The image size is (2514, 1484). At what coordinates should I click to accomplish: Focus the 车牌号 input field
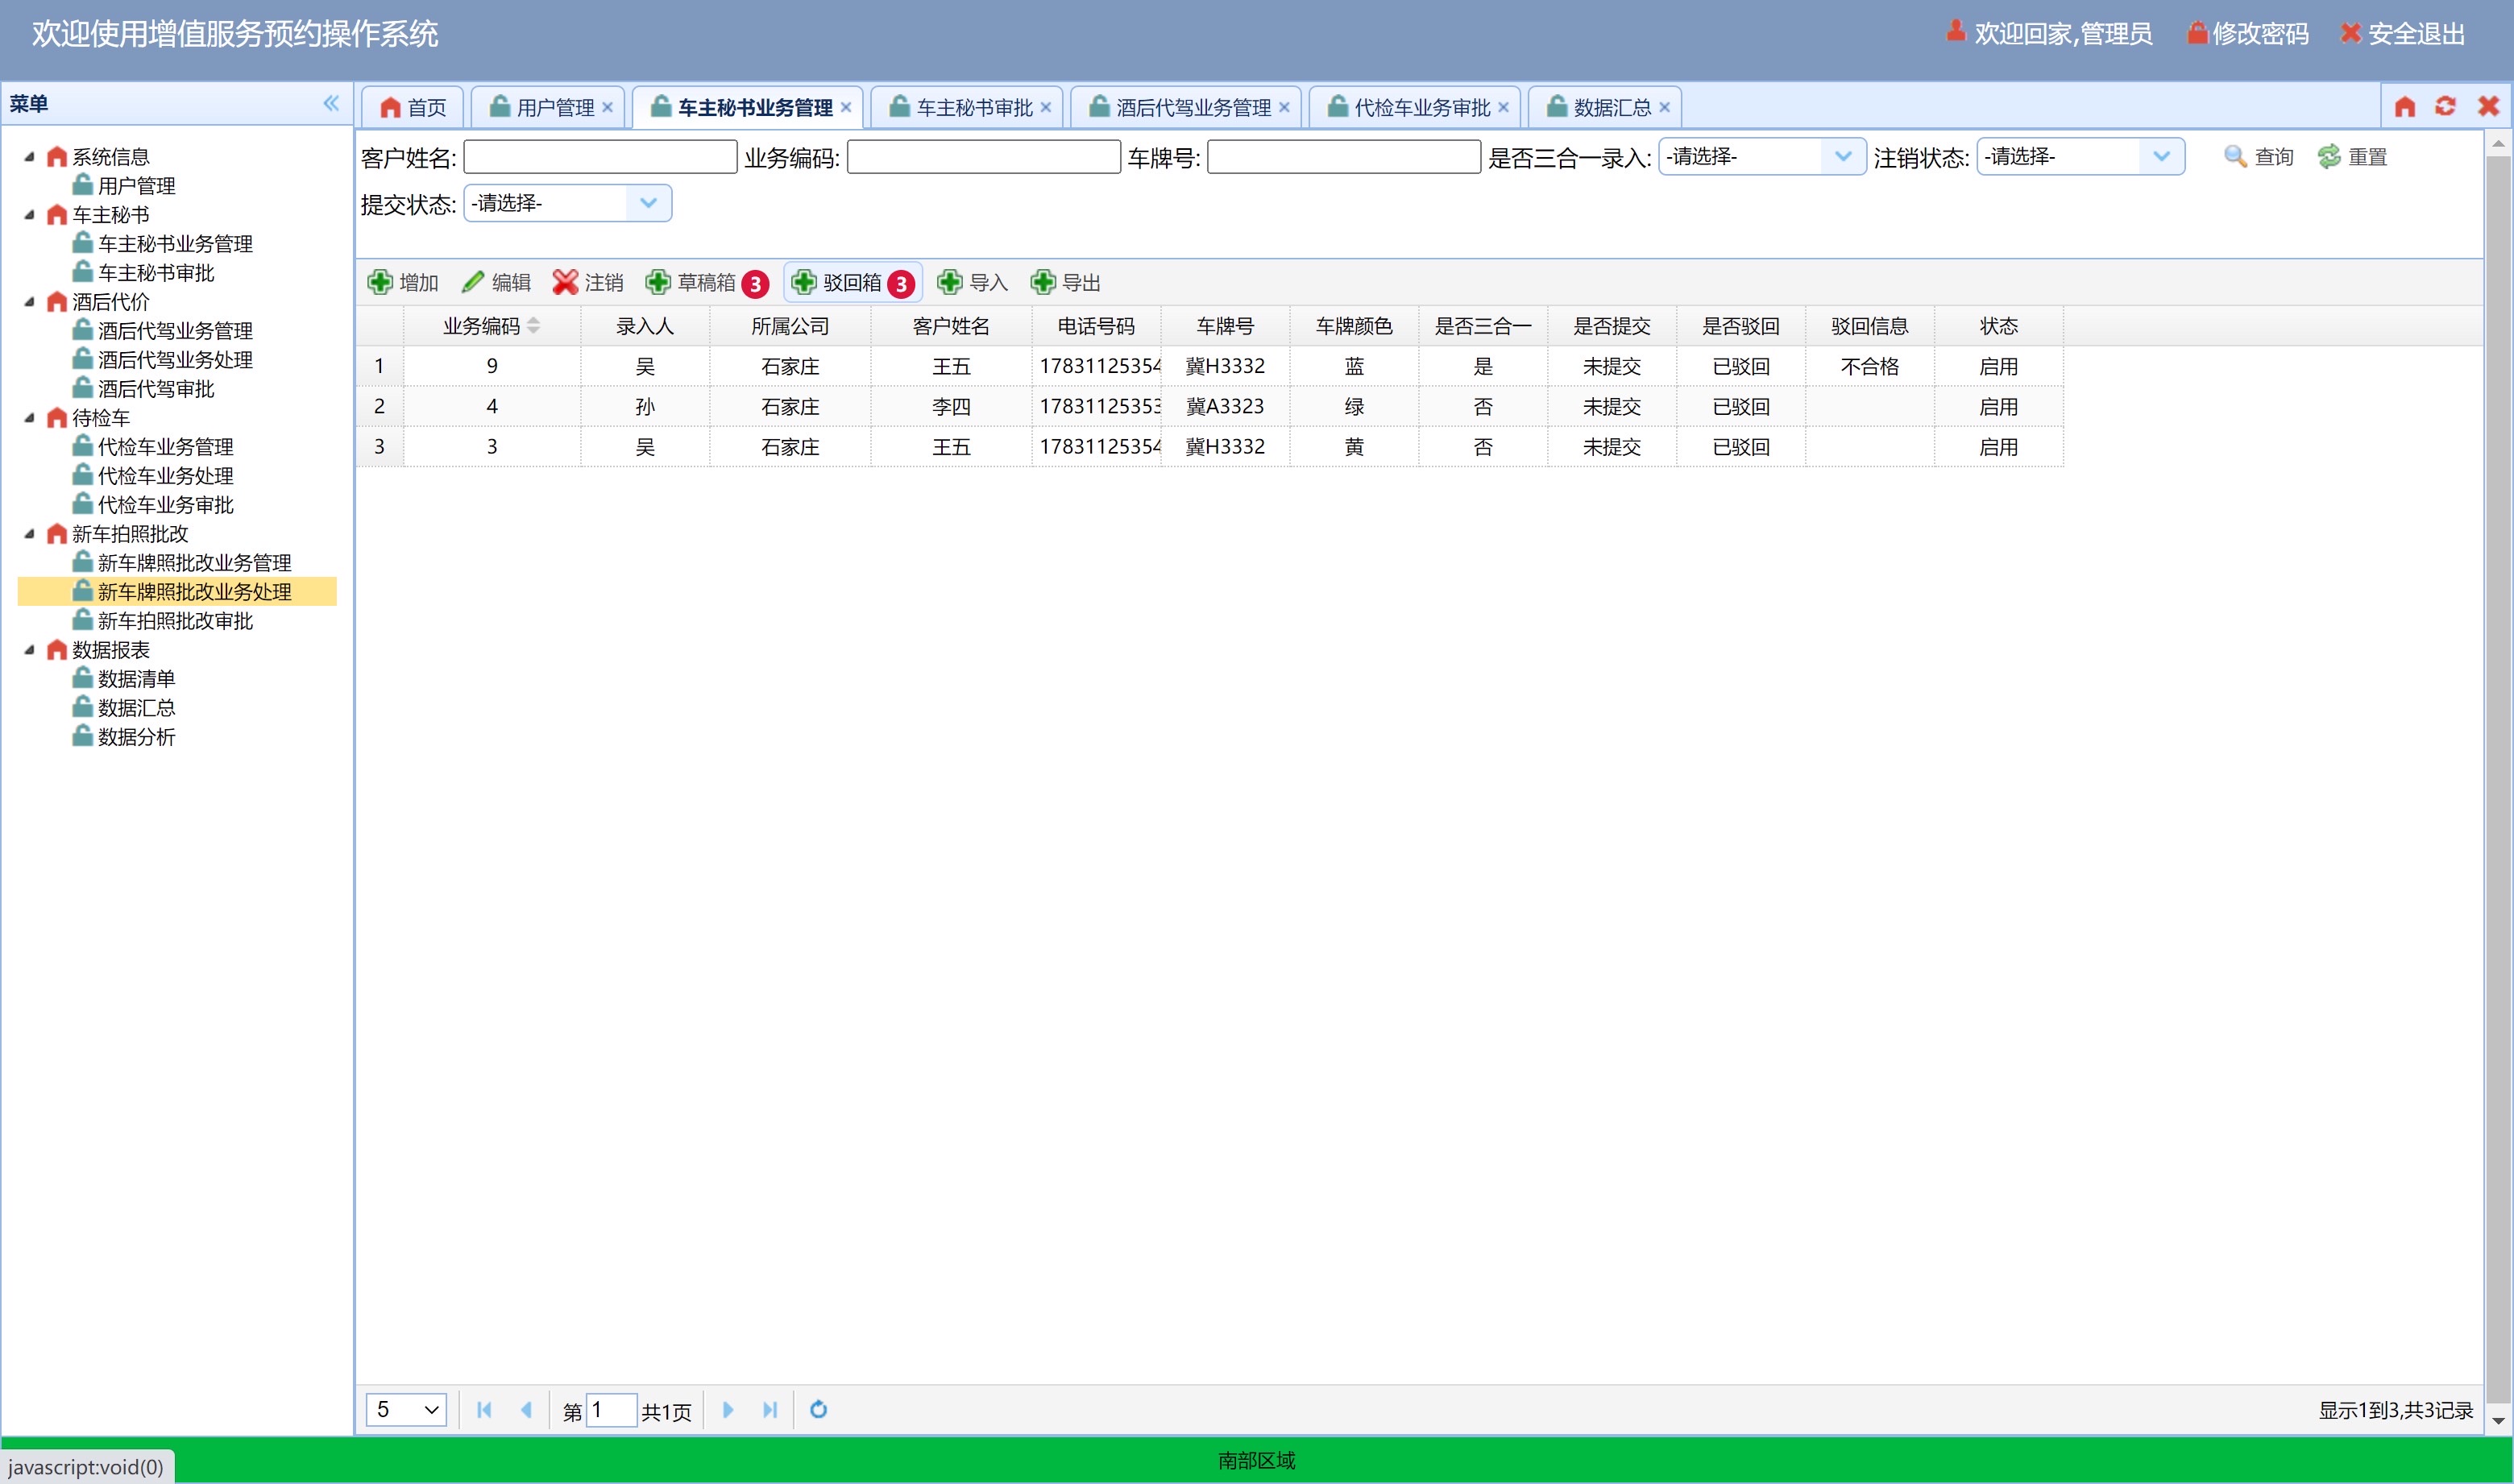(x=1343, y=157)
